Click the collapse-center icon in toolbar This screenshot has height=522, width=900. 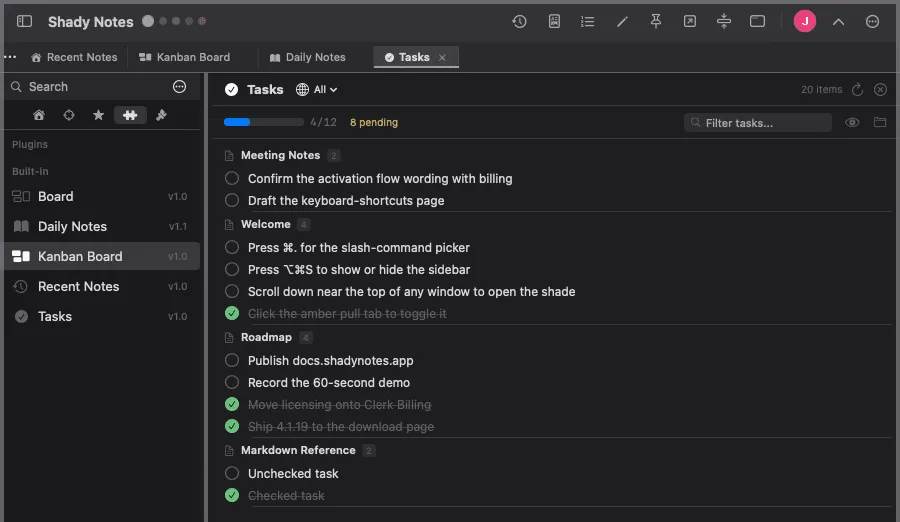[724, 21]
